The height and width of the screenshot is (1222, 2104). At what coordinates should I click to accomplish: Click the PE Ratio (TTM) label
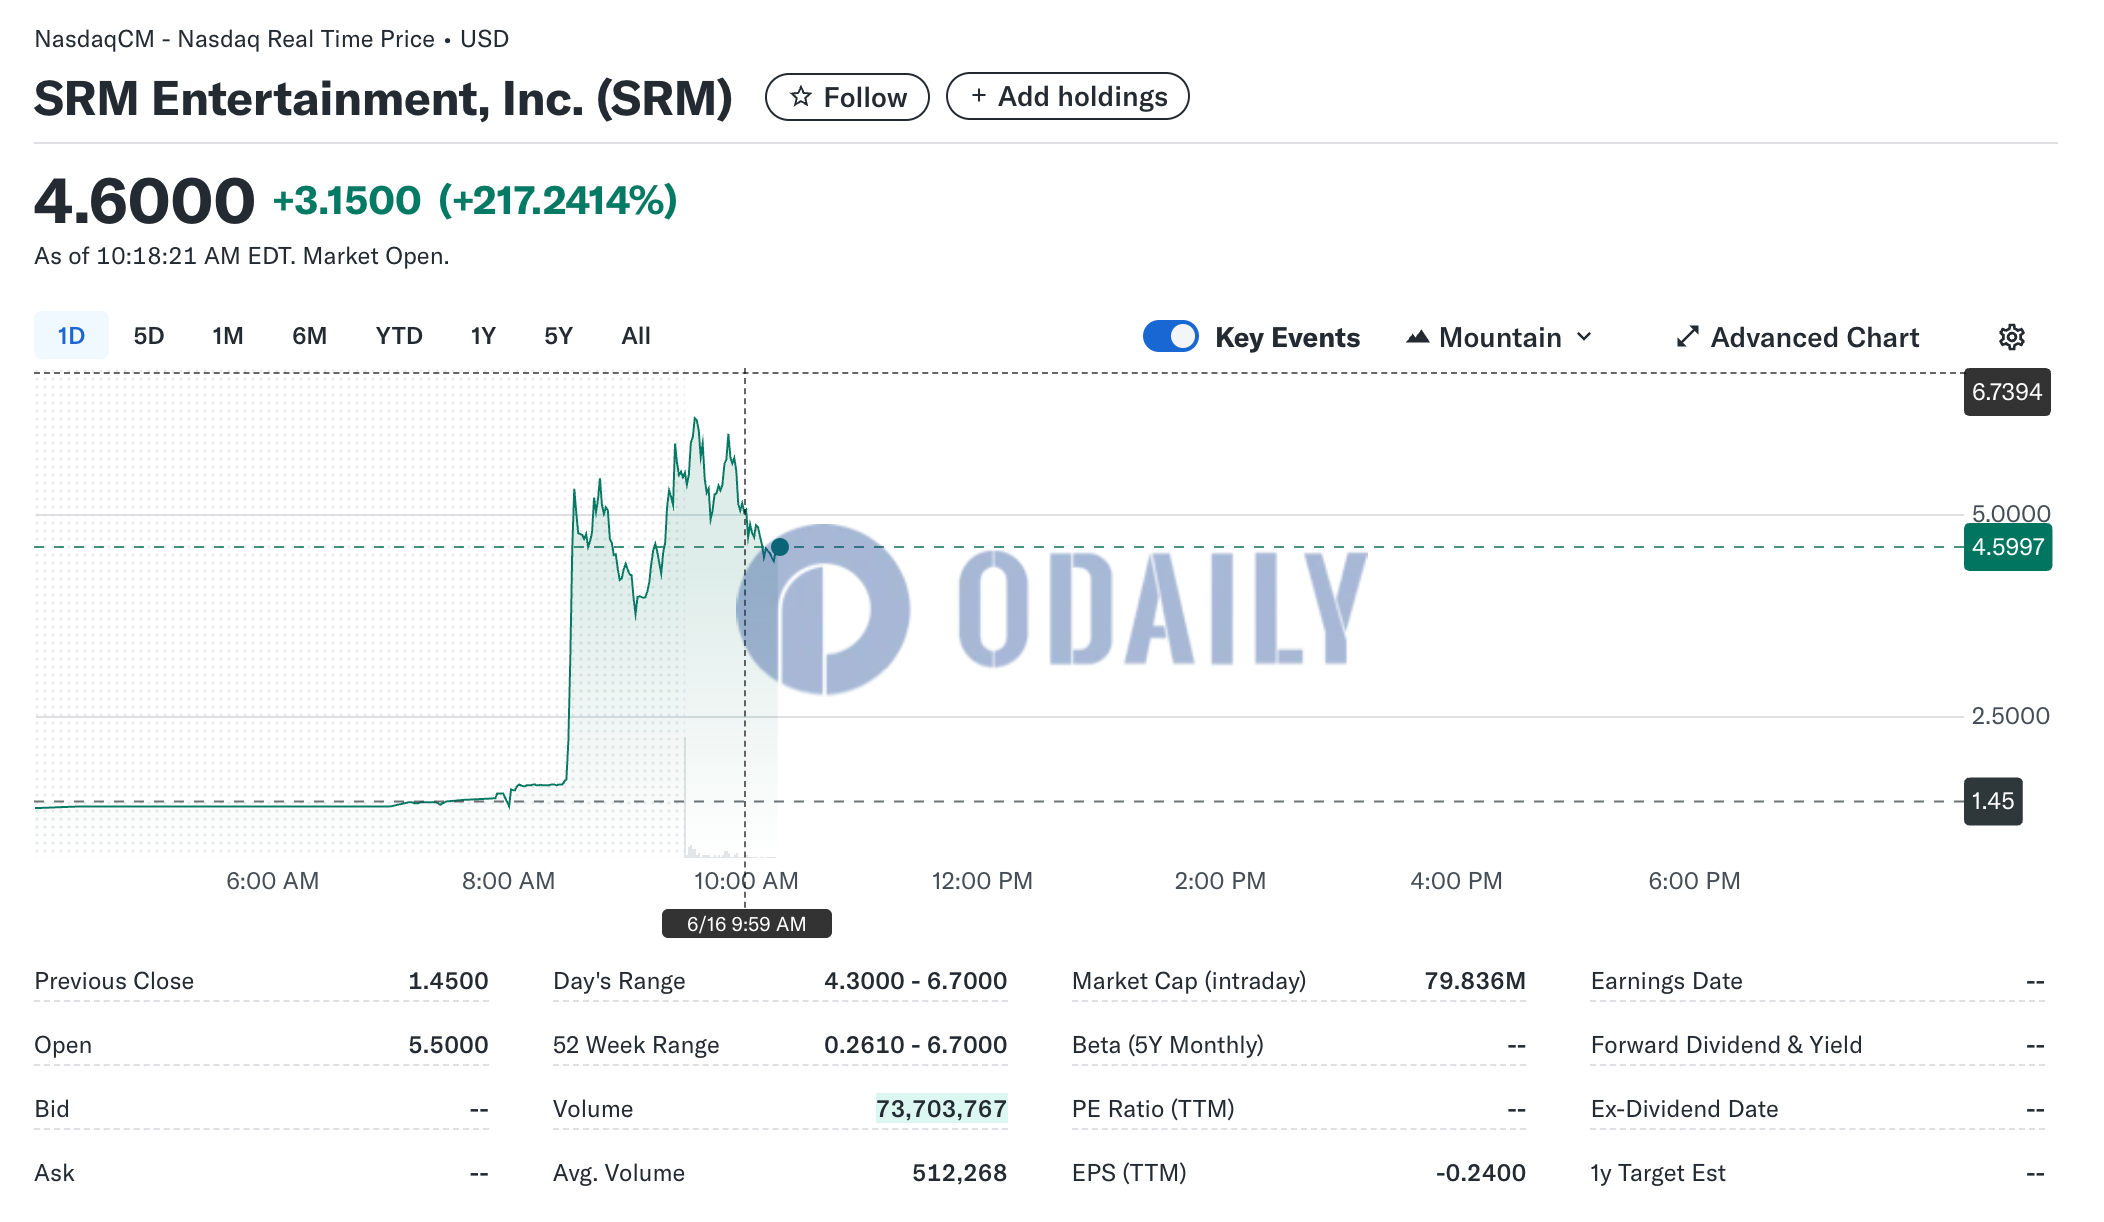click(x=1153, y=1109)
